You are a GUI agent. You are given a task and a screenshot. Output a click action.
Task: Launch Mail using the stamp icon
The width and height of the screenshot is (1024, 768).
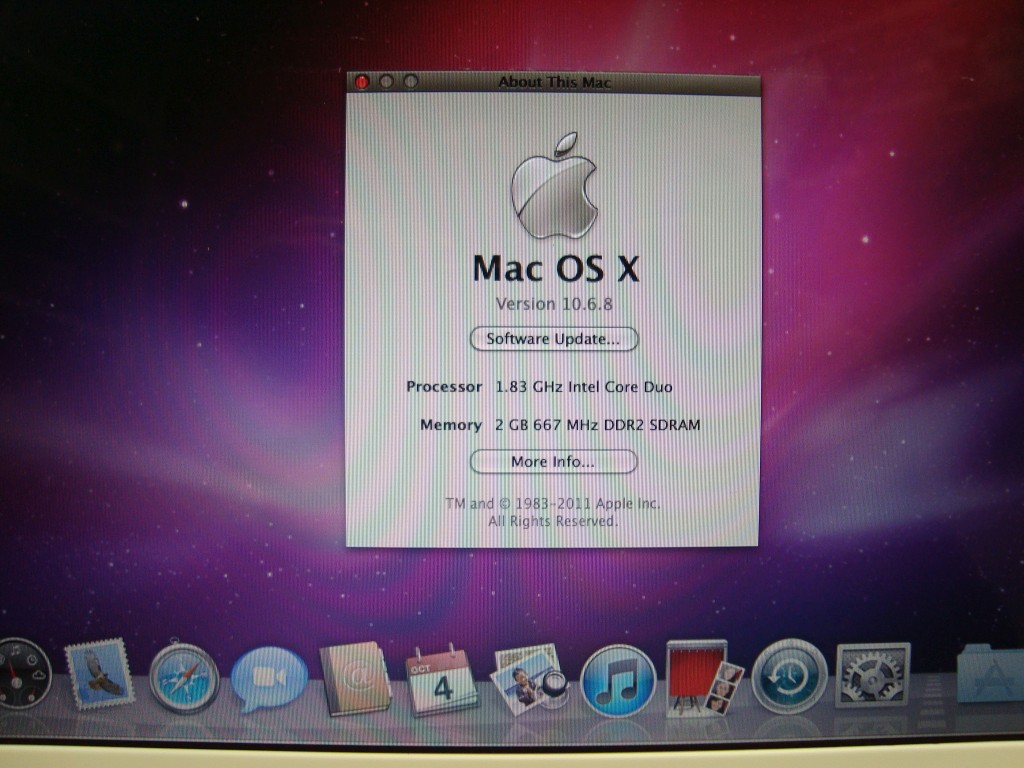[x=99, y=674]
